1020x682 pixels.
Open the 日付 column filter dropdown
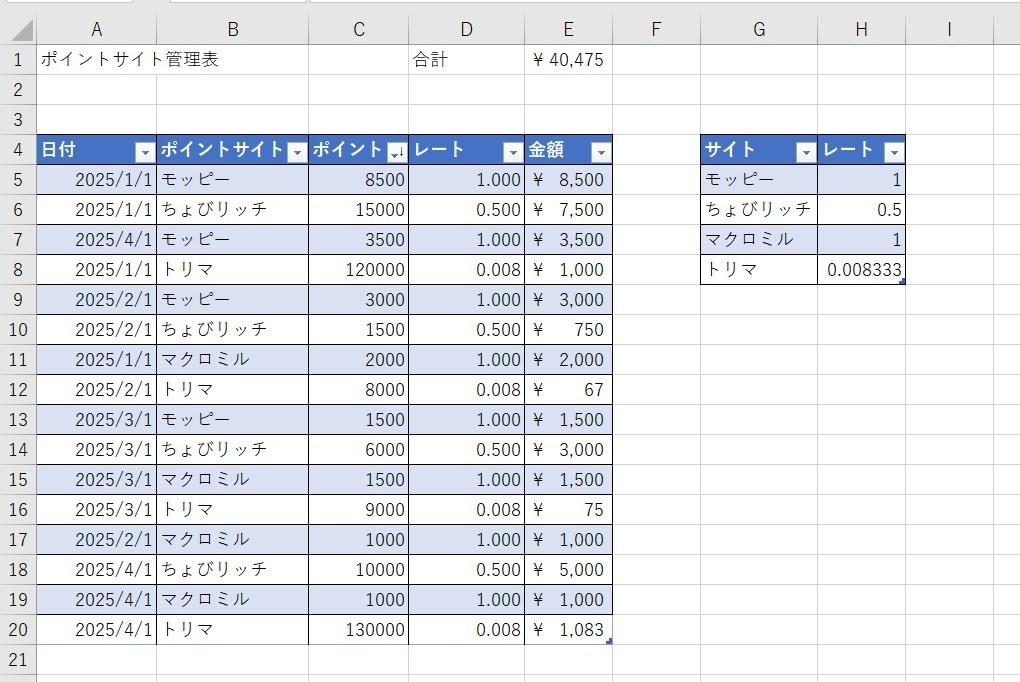tap(145, 152)
